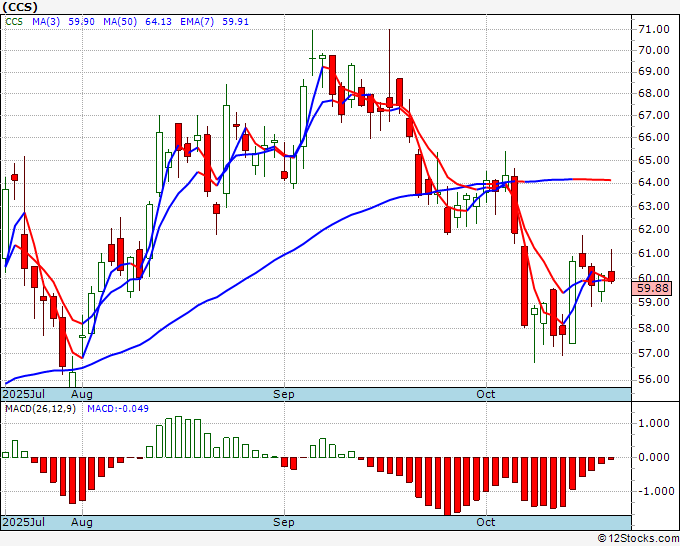Click the 61.00 price axis label
Viewport: 680px width, 546px height.
pos(654,253)
